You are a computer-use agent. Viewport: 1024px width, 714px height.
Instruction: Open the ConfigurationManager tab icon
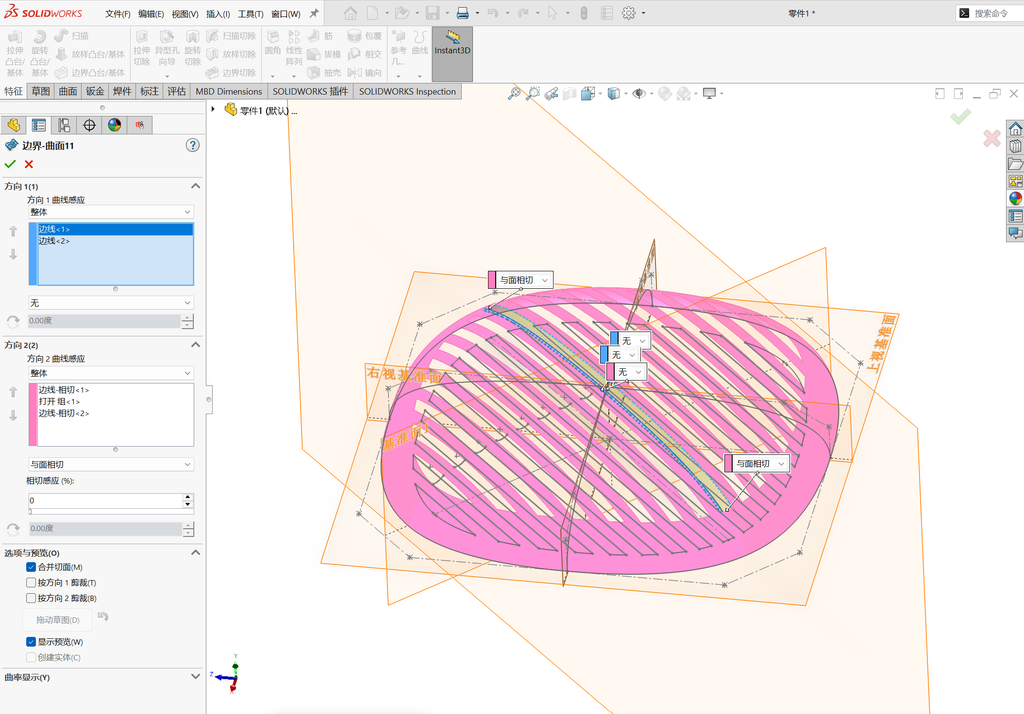64,125
